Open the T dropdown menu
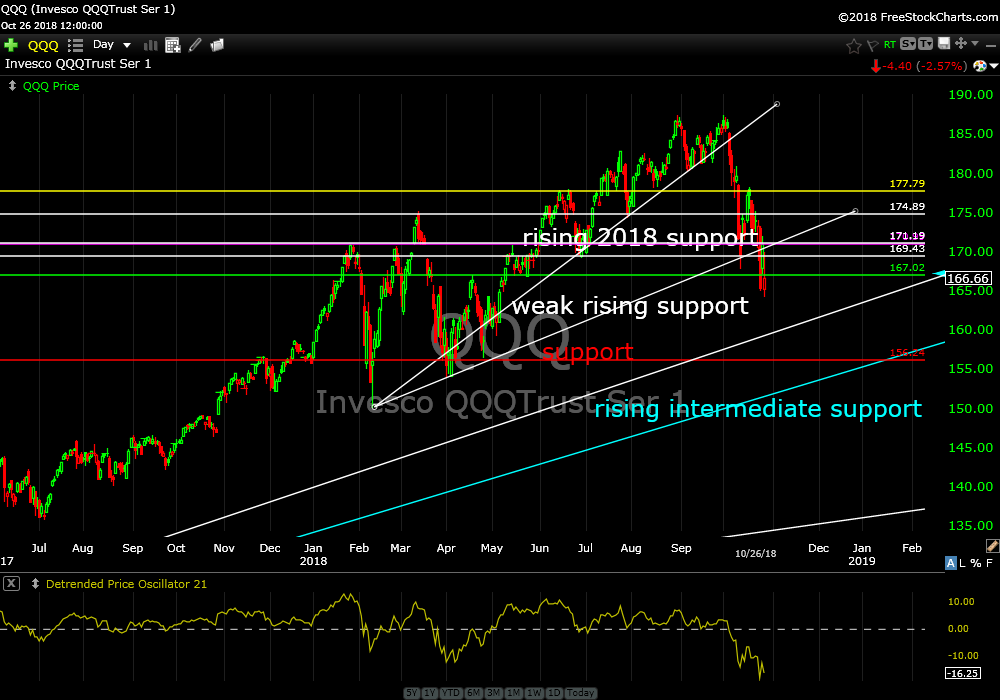 click(x=927, y=45)
